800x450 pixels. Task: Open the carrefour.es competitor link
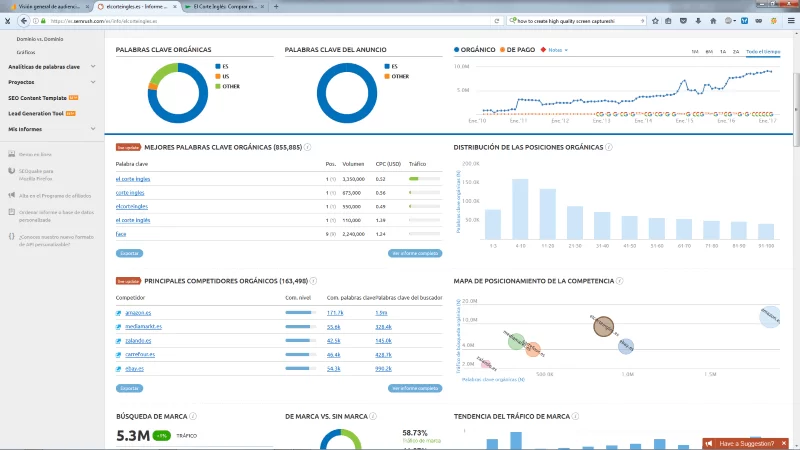coord(140,354)
